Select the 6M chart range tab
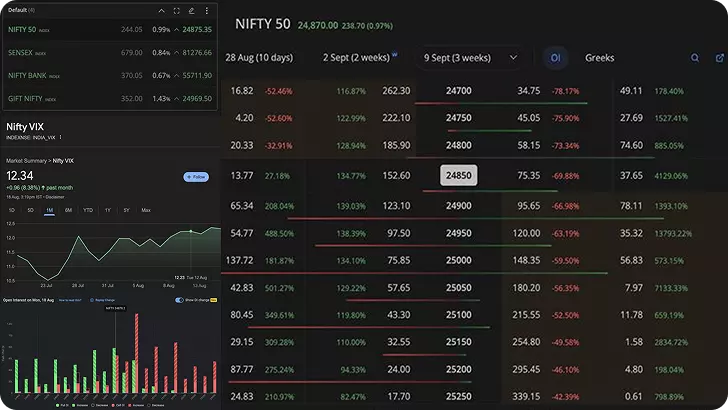Screen dimensions: 728x410 tap(68, 210)
